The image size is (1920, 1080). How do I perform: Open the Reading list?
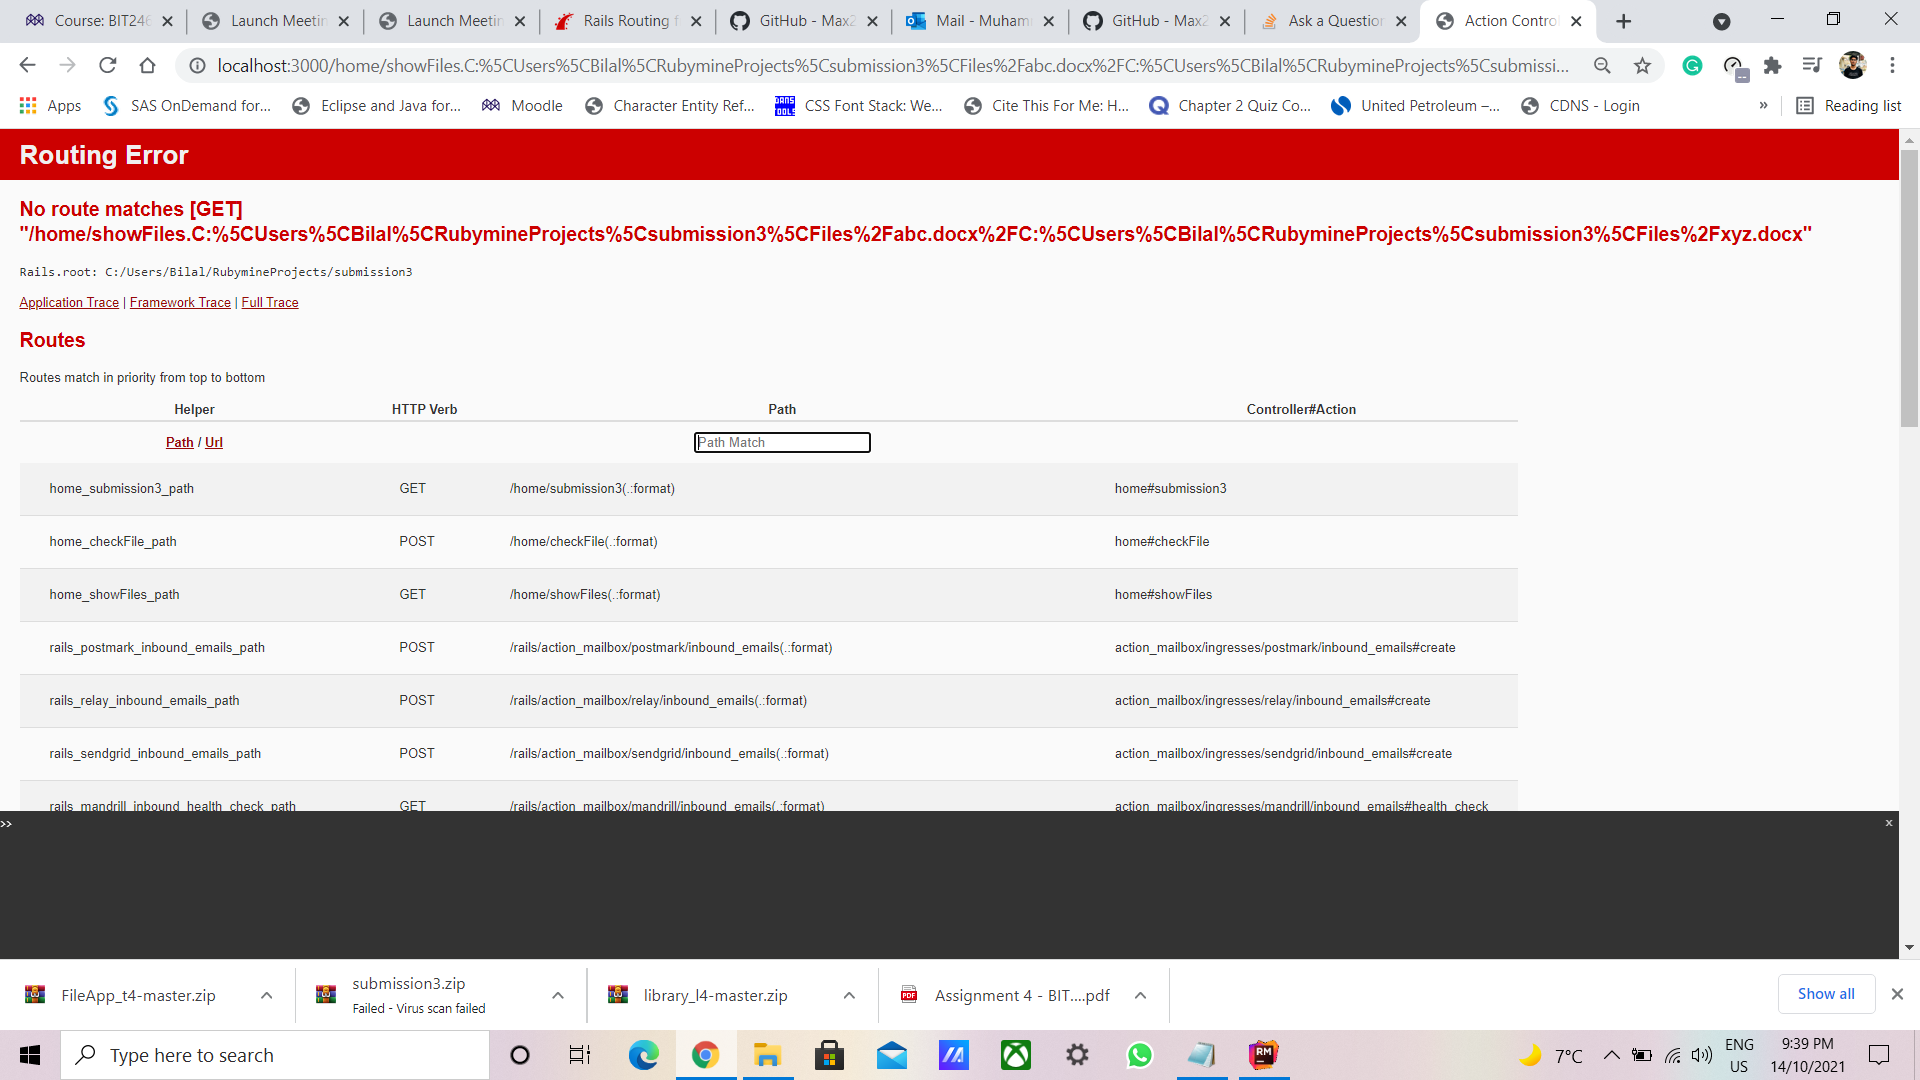[x=1848, y=106]
